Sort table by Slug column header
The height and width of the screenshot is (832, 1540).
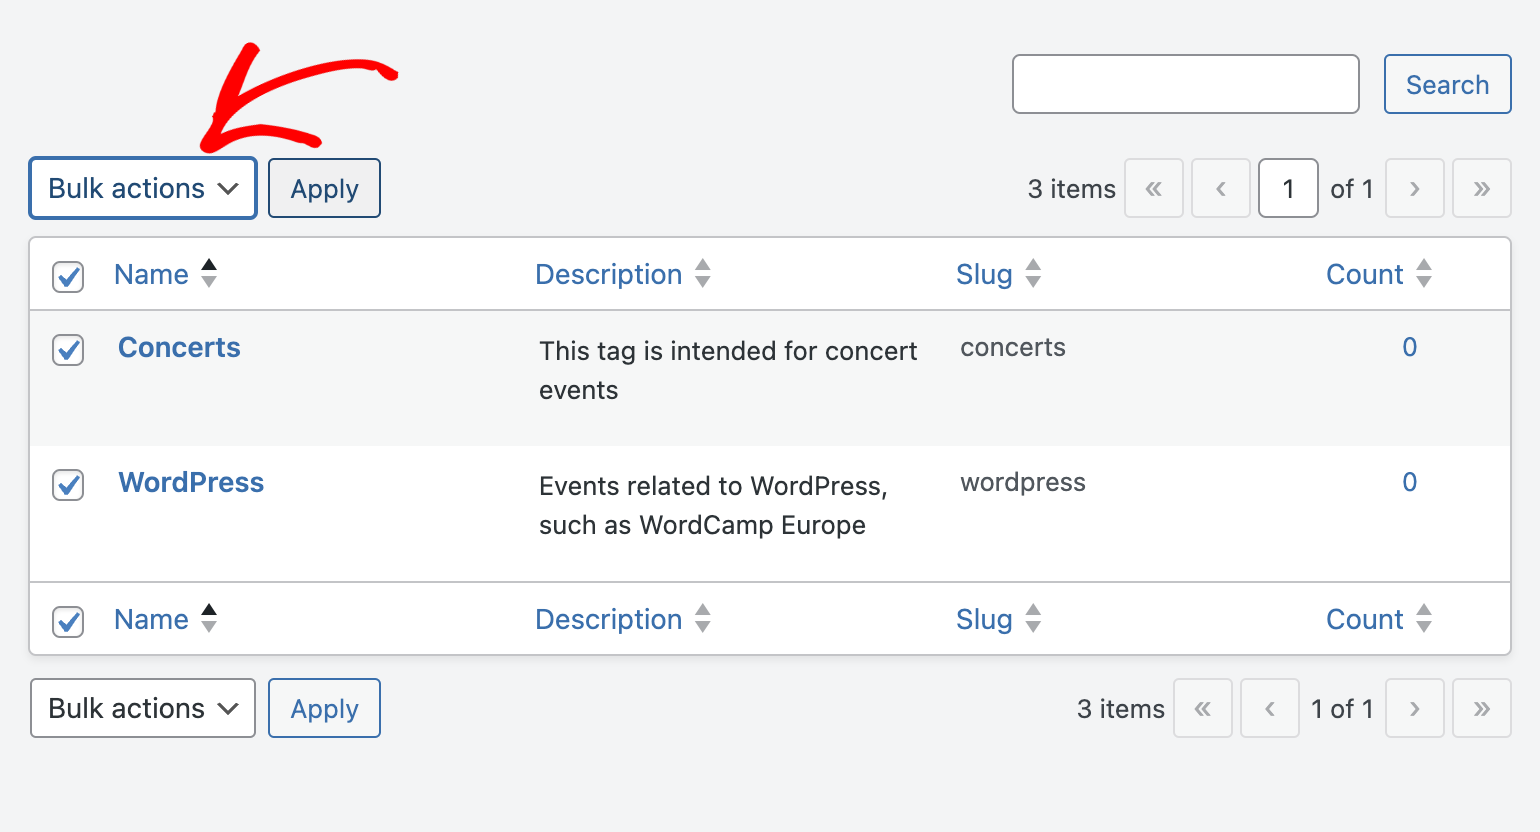[984, 274]
